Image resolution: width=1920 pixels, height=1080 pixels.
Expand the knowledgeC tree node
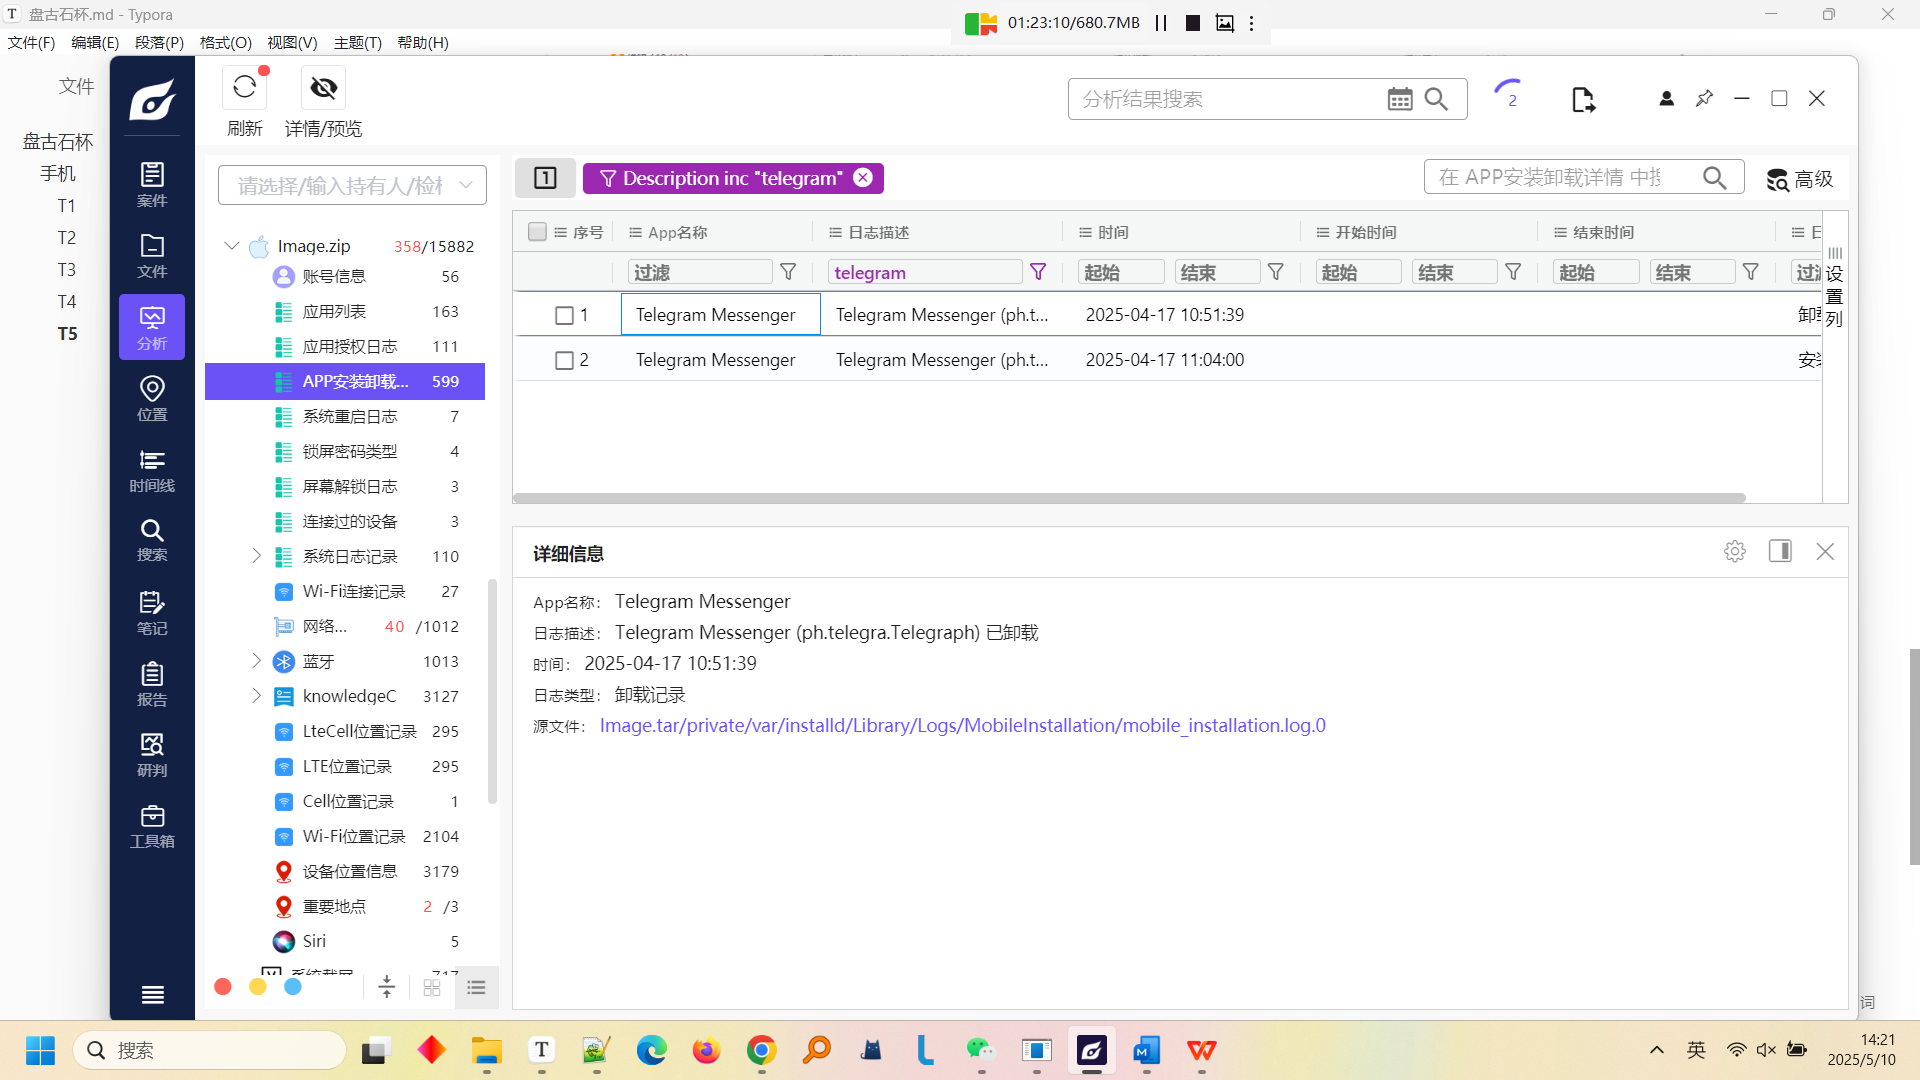pyautogui.click(x=256, y=696)
